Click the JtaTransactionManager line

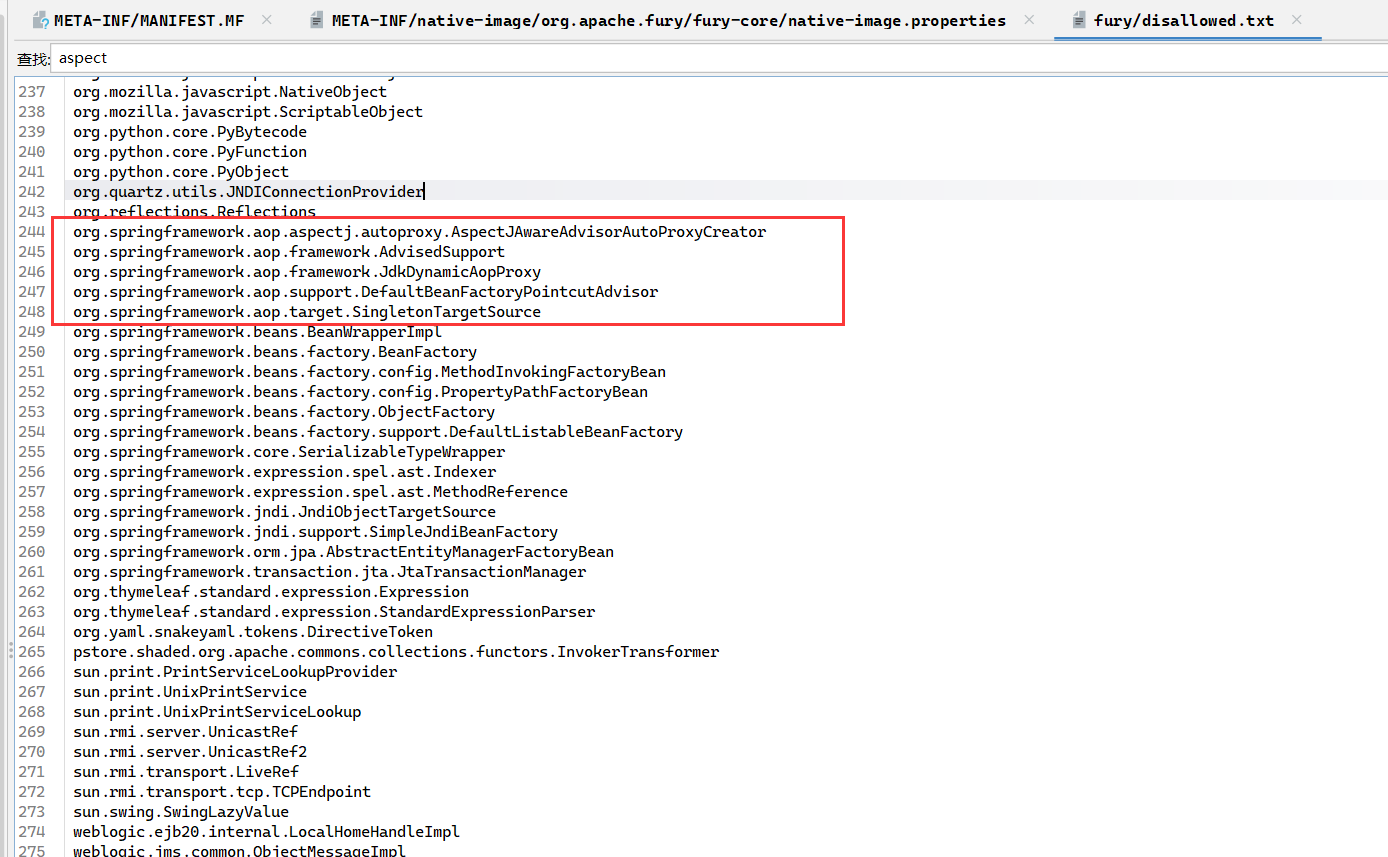[x=329, y=572]
